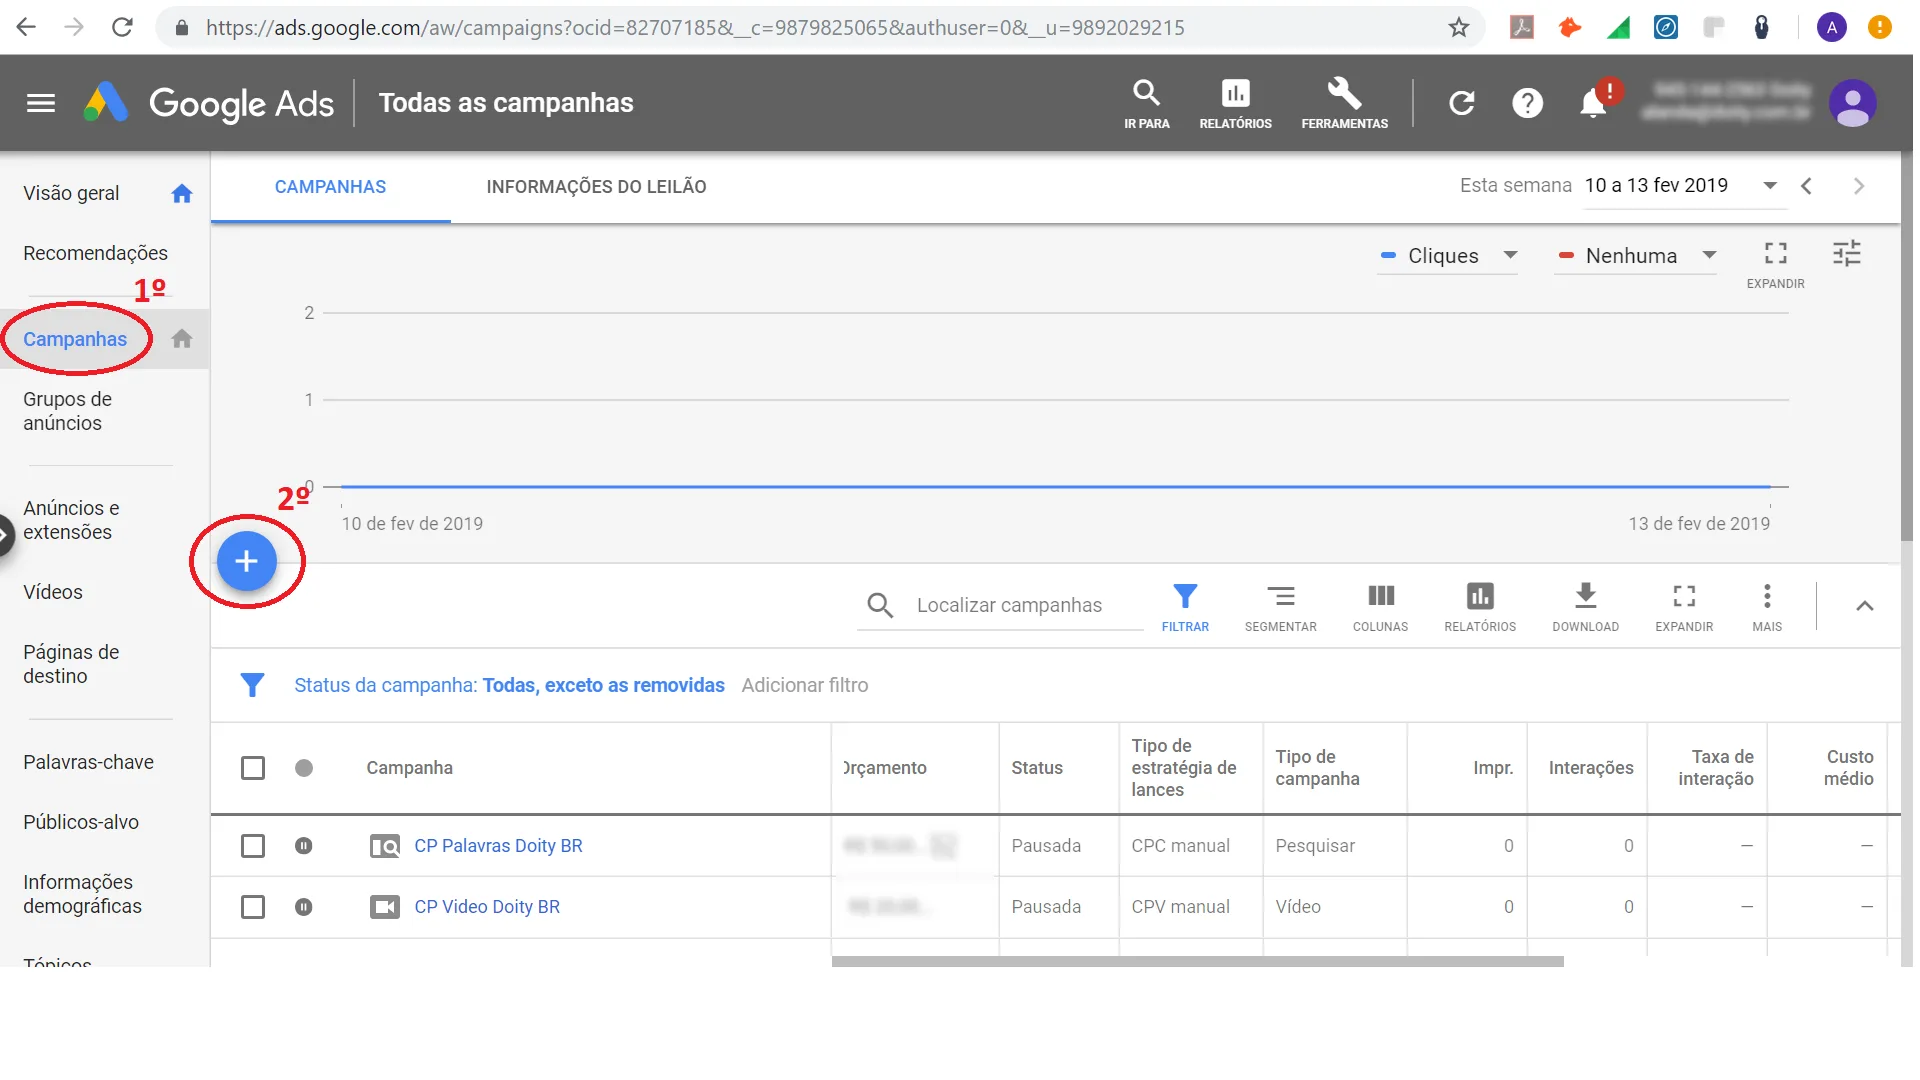Select Palavras-chave in left sidebar
Screen dimensions: 1920x1080
tap(88, 762)
